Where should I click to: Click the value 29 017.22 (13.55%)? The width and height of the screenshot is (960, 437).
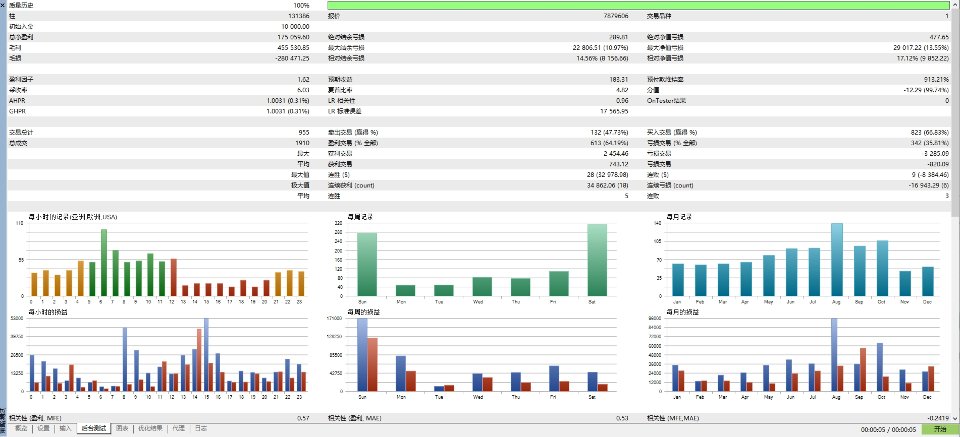[921, 48]
